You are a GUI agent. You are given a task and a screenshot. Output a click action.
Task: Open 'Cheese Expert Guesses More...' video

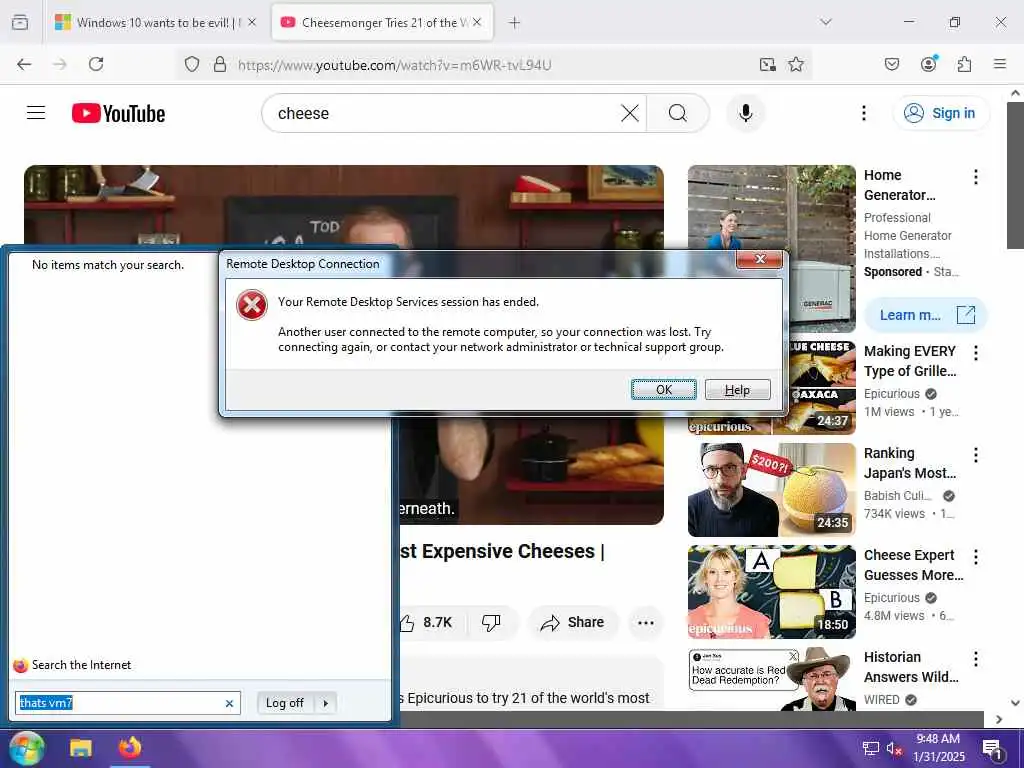pyautogui.click(x=914, y=565)
